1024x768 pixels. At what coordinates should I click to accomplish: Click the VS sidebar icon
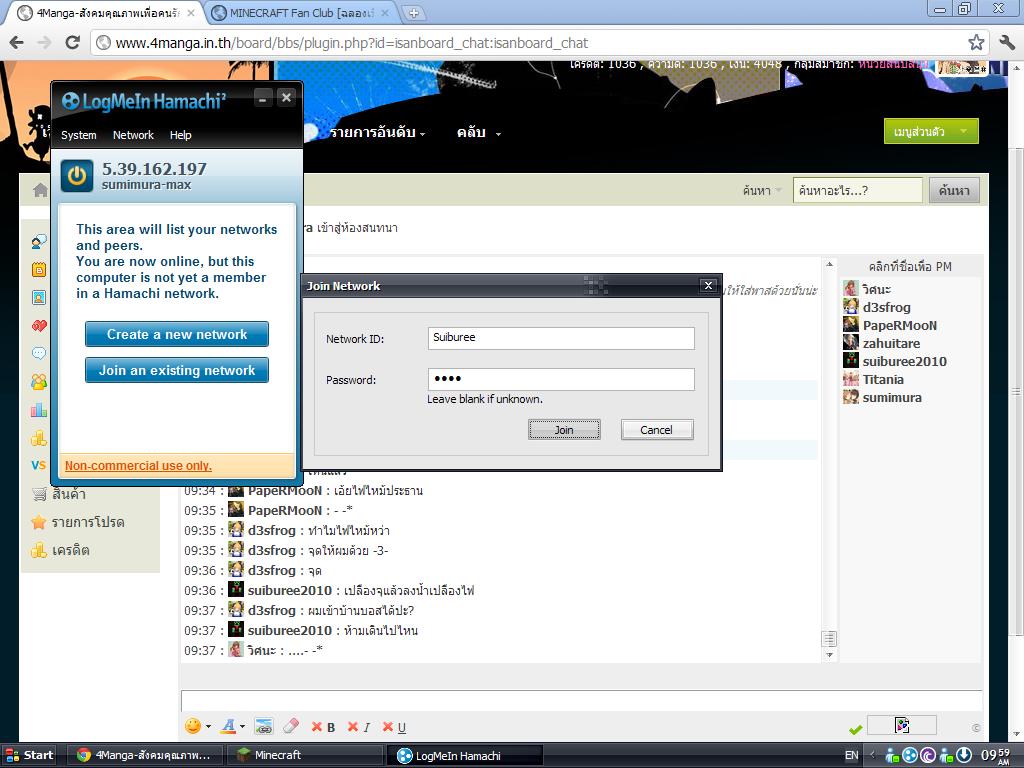coord(39,465)
